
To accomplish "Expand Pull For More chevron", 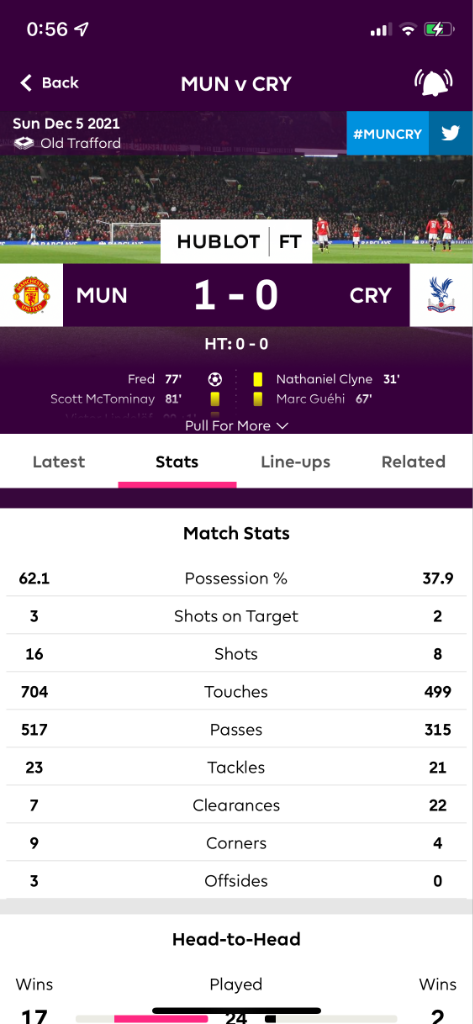I will 282,426.
